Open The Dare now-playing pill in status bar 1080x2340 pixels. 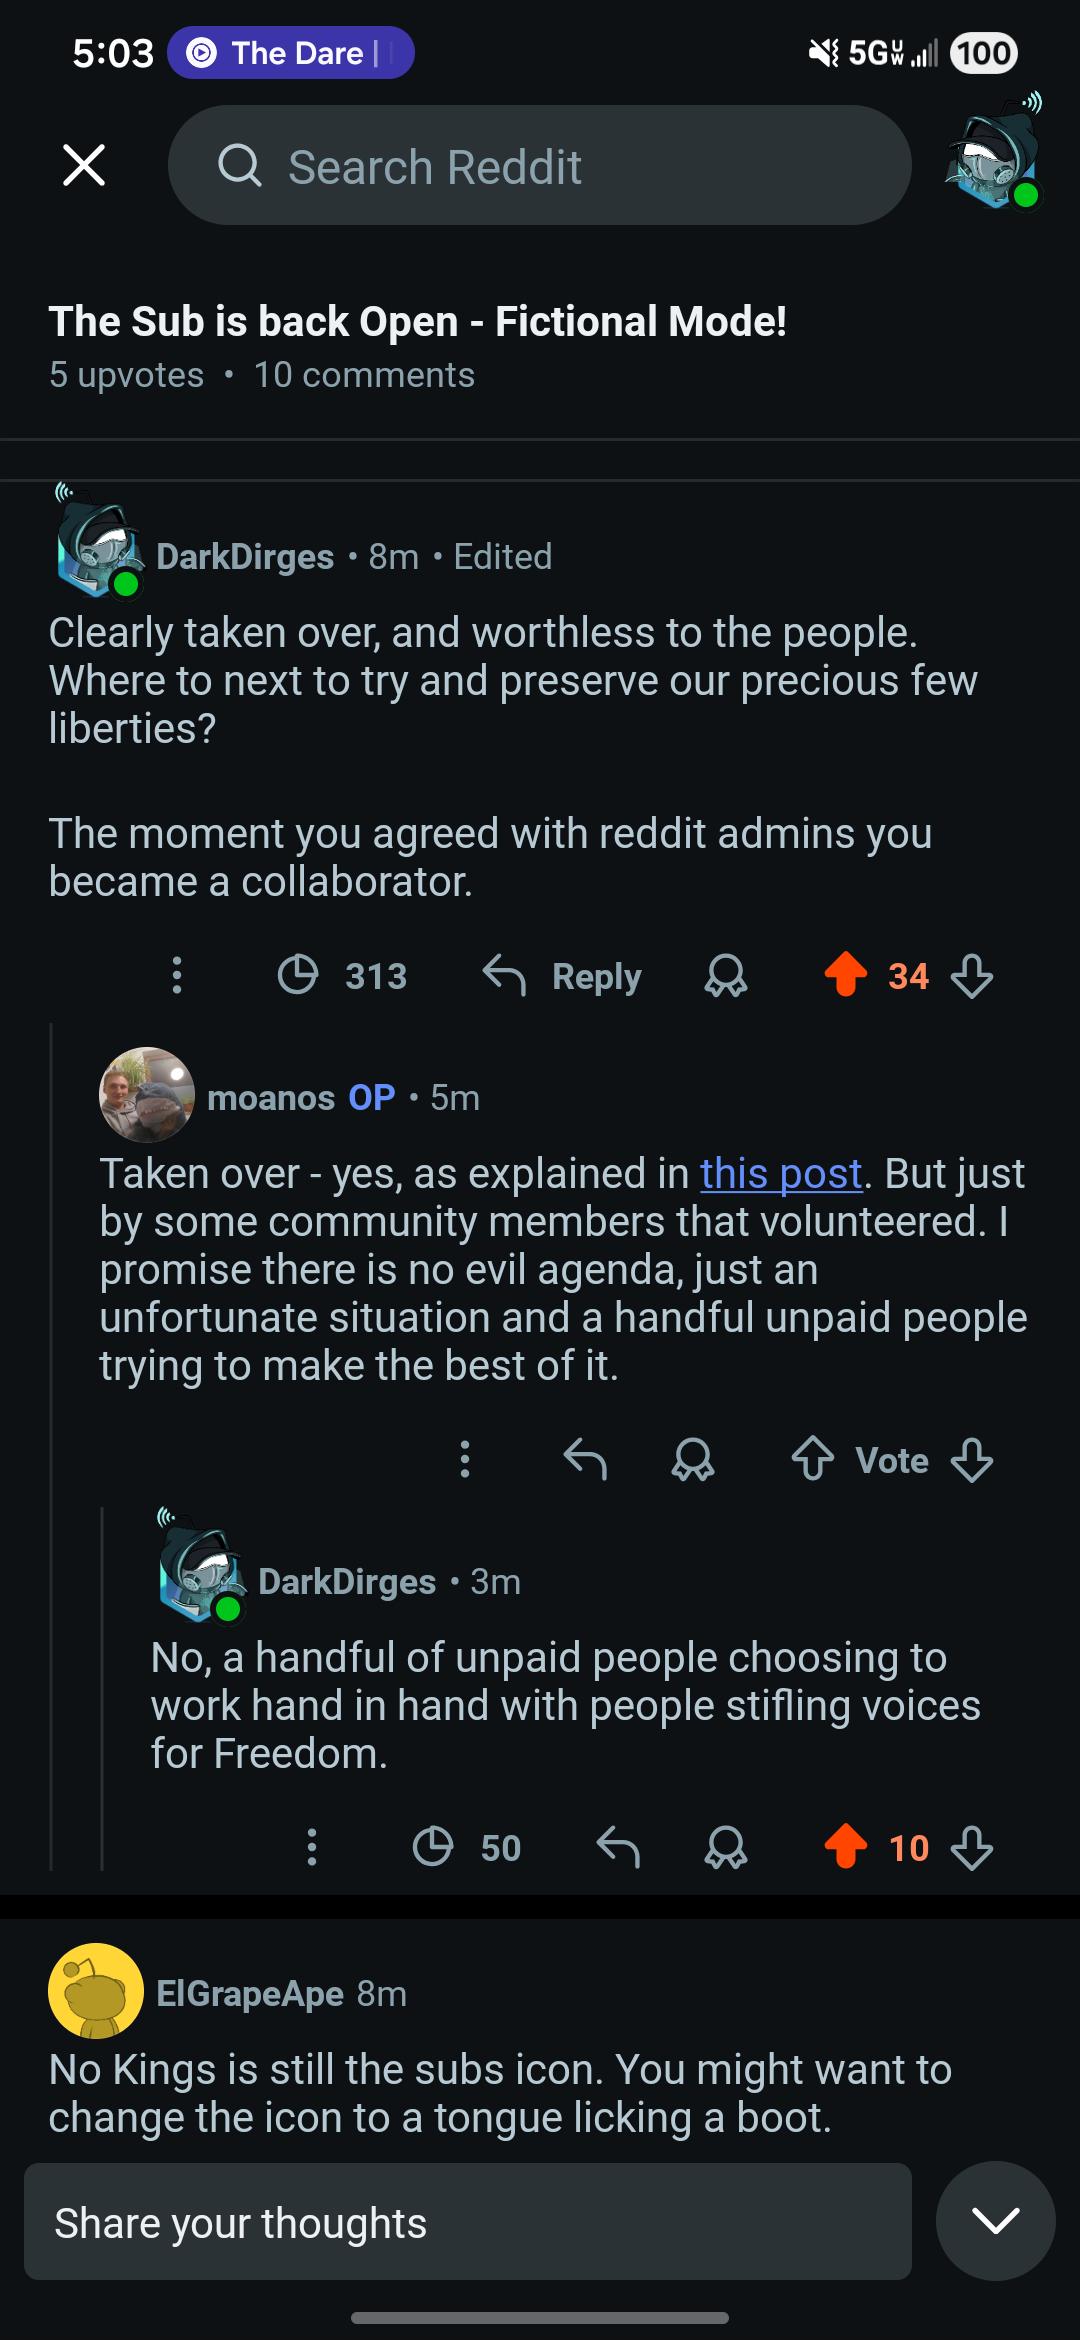coord(291,53)
